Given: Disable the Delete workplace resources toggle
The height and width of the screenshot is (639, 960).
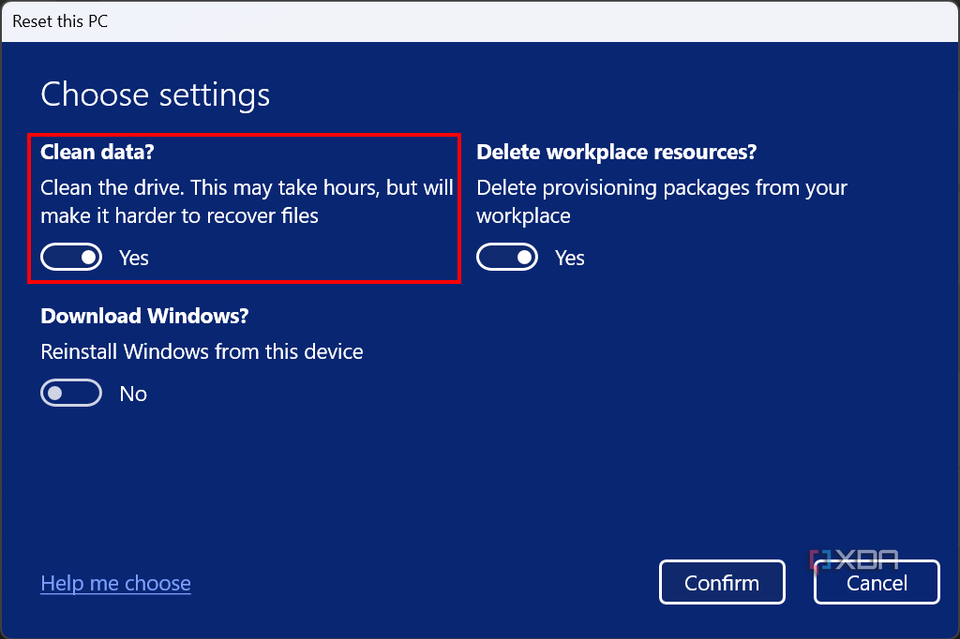Looking at the screenshot, I should (x=507, y=258).
